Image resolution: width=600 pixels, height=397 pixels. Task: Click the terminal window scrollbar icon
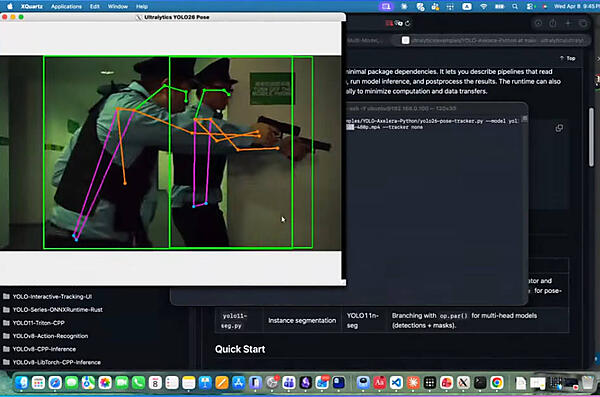coord(525,119)
